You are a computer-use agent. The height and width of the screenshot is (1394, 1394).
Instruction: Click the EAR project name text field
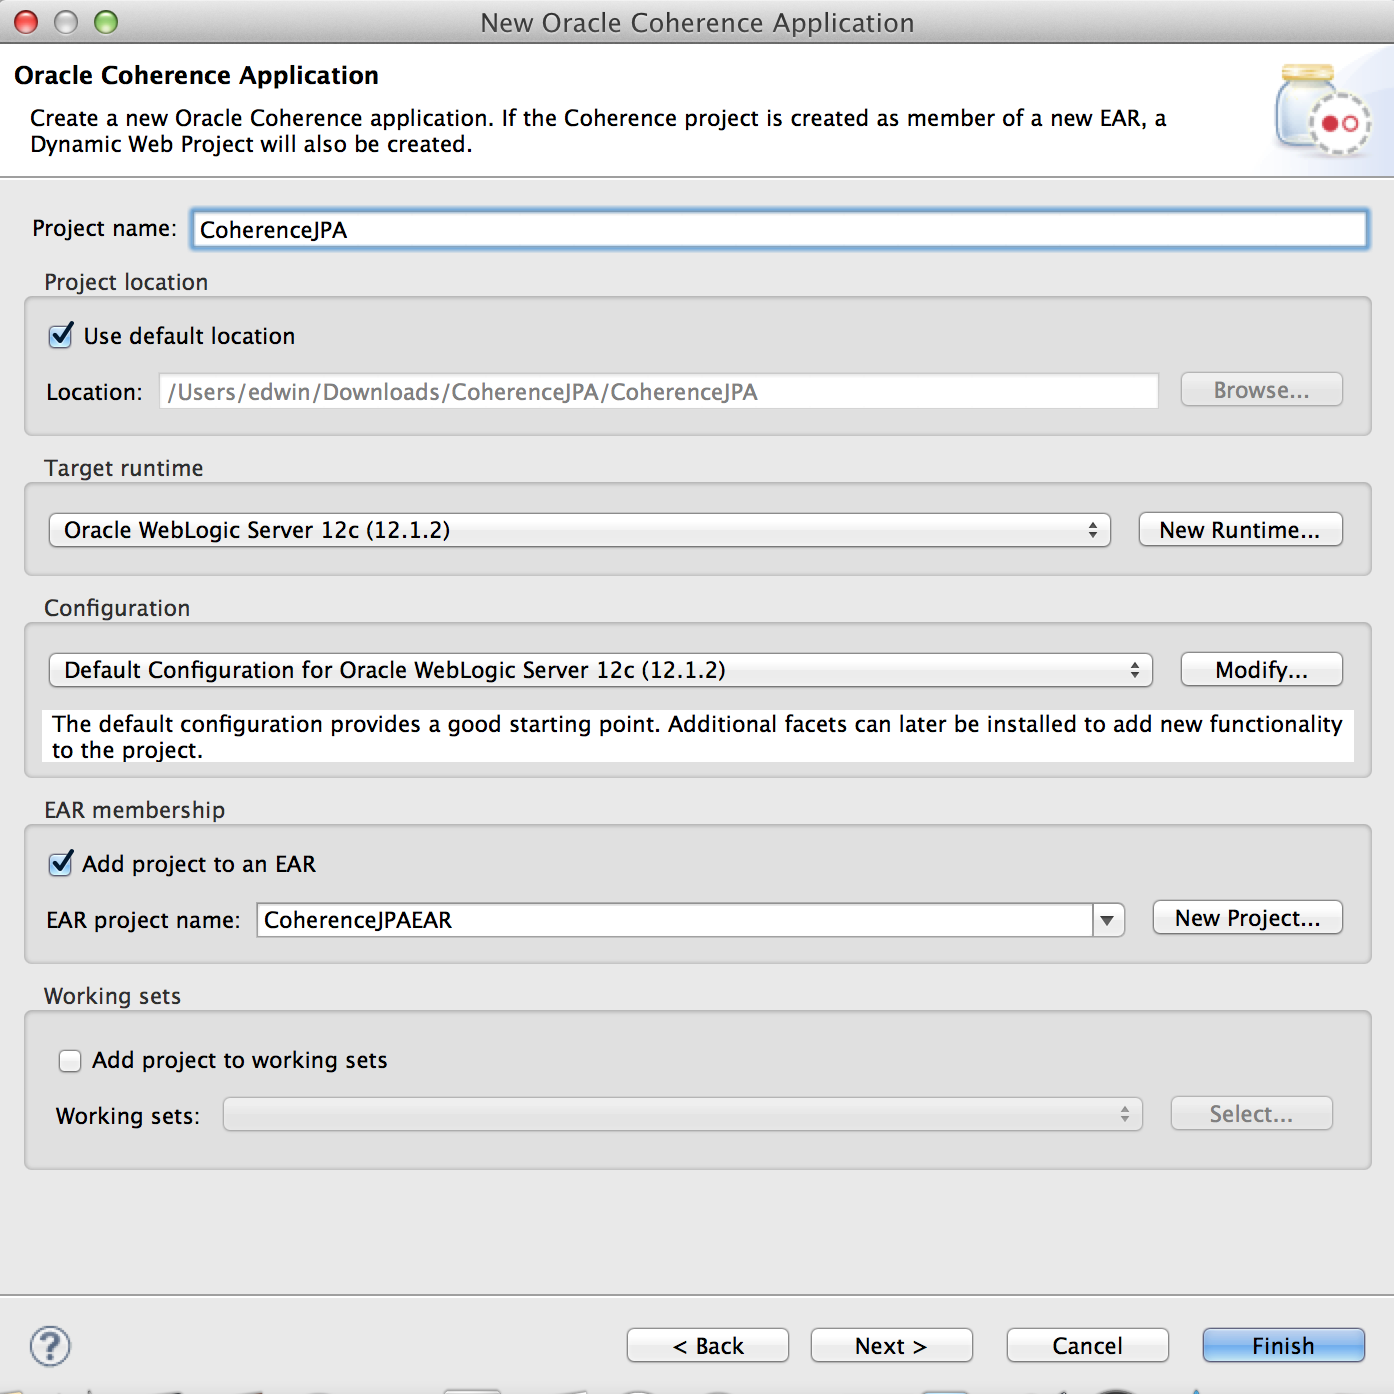point(675,920)
